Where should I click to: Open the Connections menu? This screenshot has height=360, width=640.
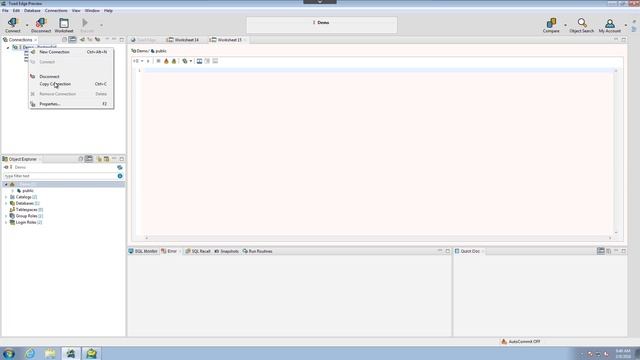56,11
